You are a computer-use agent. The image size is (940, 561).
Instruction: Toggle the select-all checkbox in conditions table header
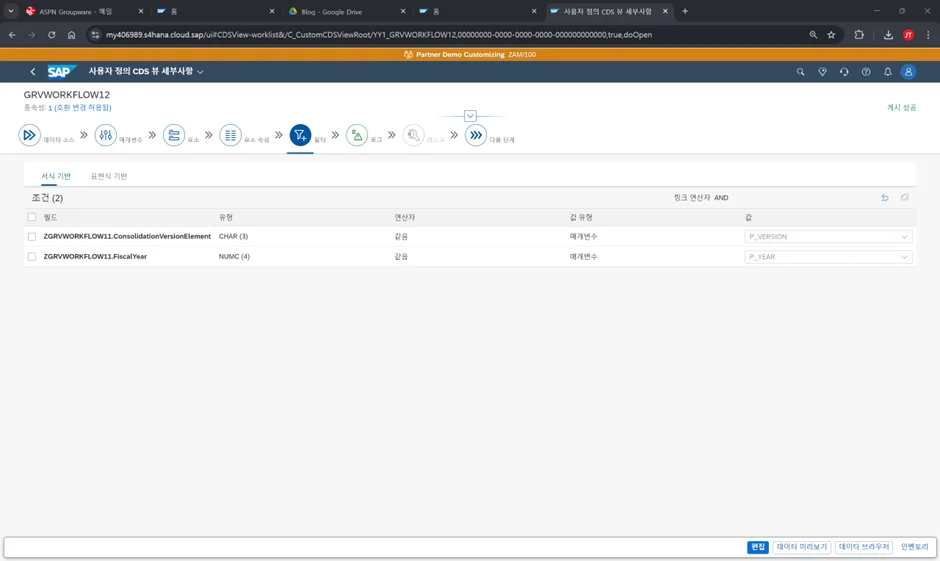[32, 217]
